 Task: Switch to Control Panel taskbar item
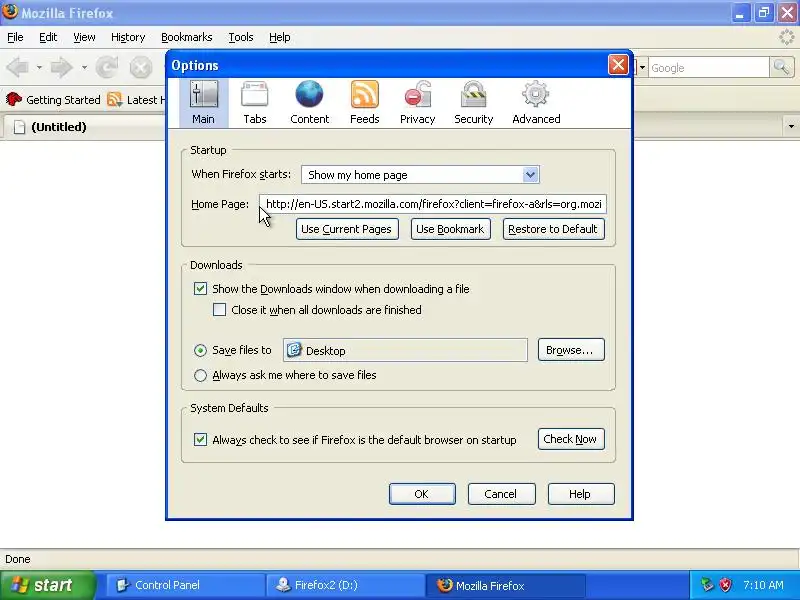tap(186, 585)
